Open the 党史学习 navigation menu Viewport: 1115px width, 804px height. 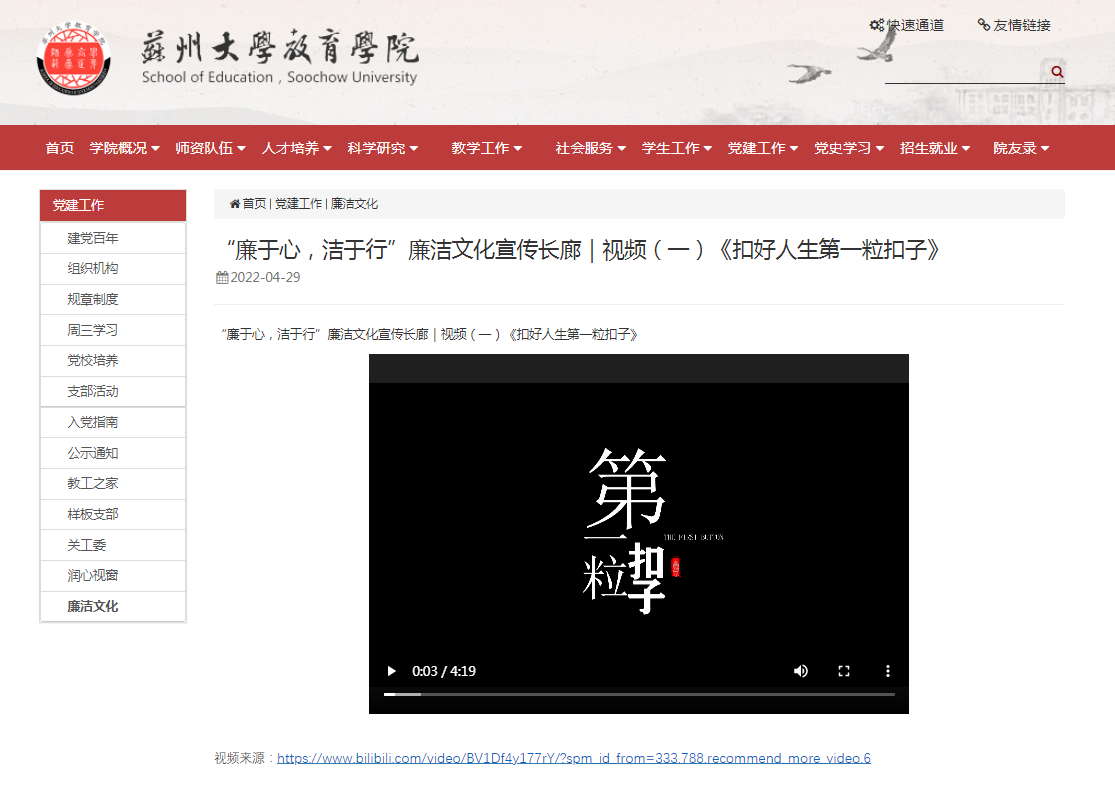pyautogui.click(x=849, y=148)
